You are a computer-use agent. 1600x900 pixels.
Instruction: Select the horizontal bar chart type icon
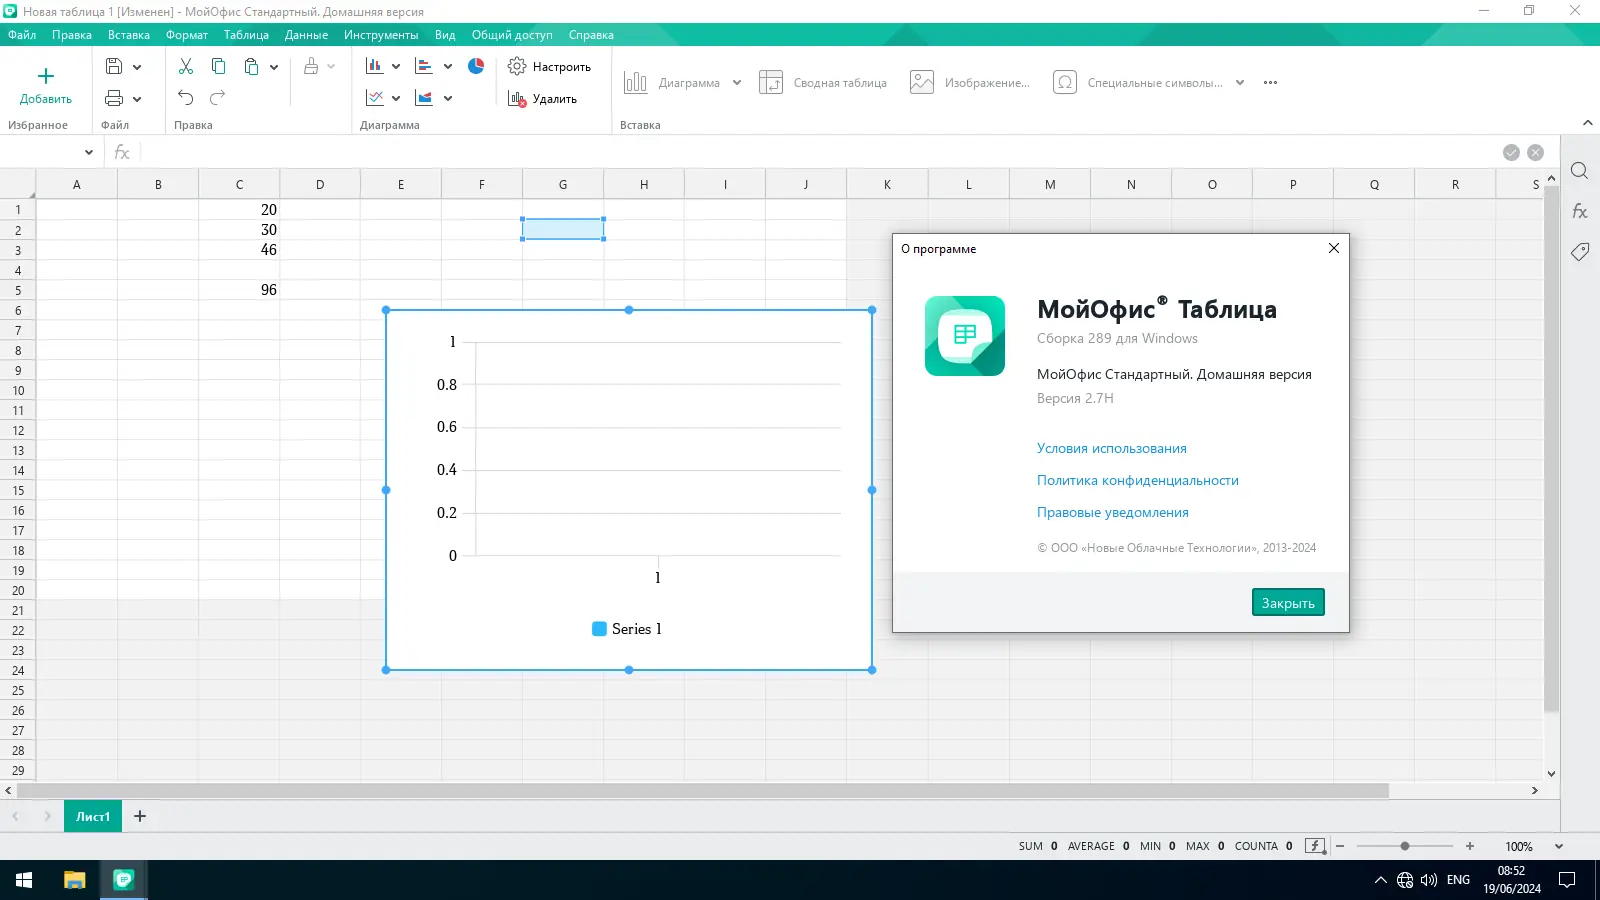coord(424,66)
